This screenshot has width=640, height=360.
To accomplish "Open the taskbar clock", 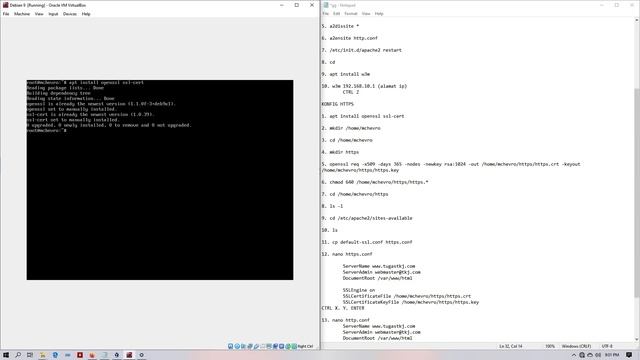I will point(612,355).
